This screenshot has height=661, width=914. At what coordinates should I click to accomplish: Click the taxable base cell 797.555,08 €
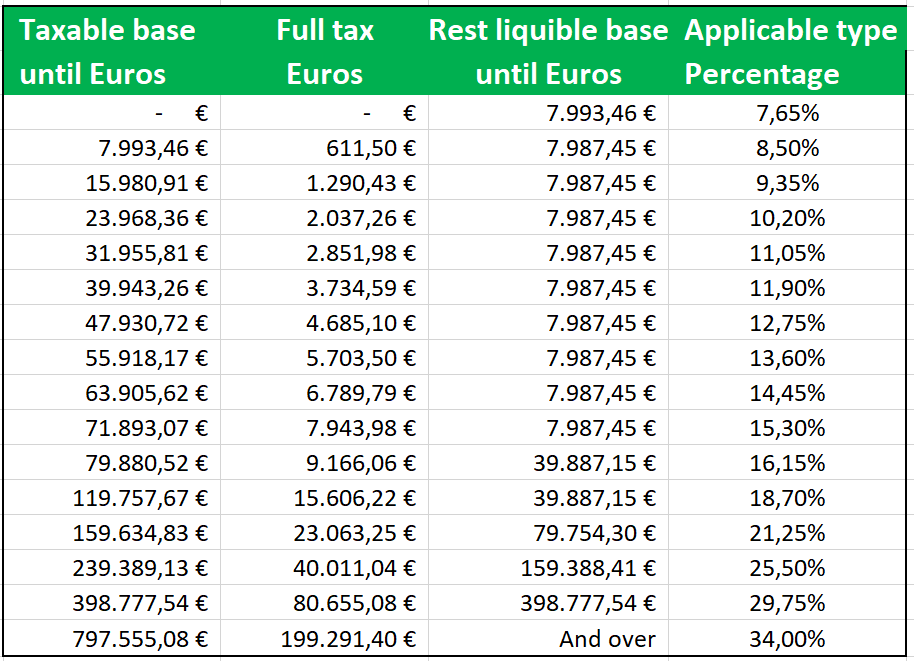click(x=112, y=638)
